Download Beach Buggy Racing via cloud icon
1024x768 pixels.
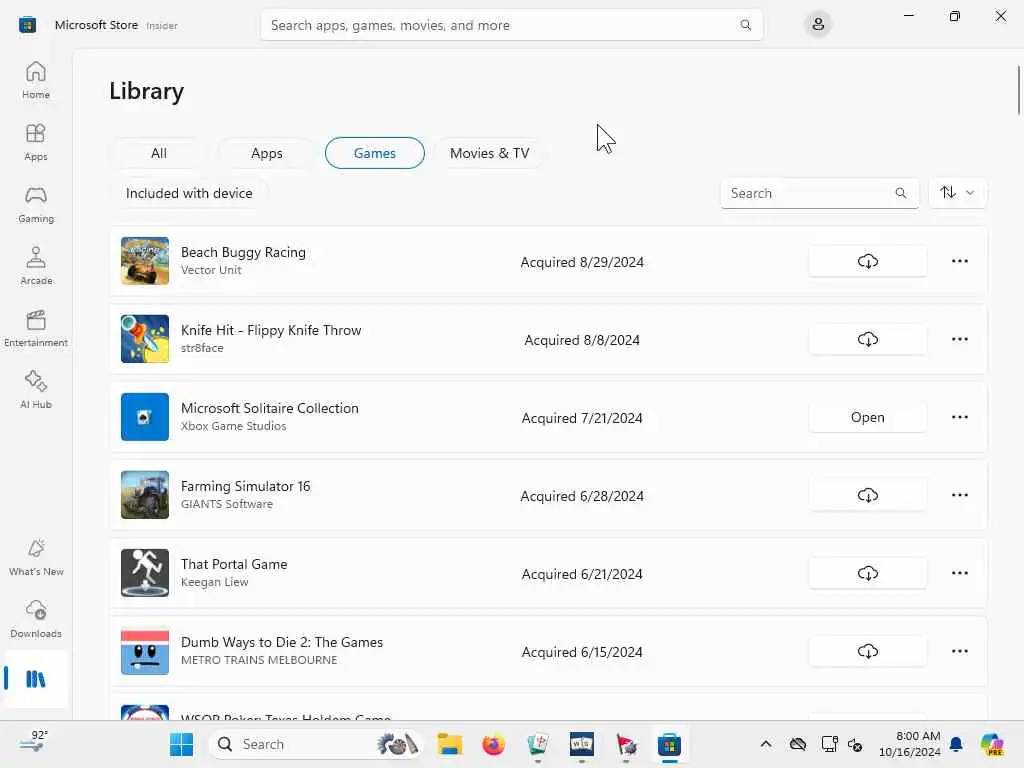[867, 261]
